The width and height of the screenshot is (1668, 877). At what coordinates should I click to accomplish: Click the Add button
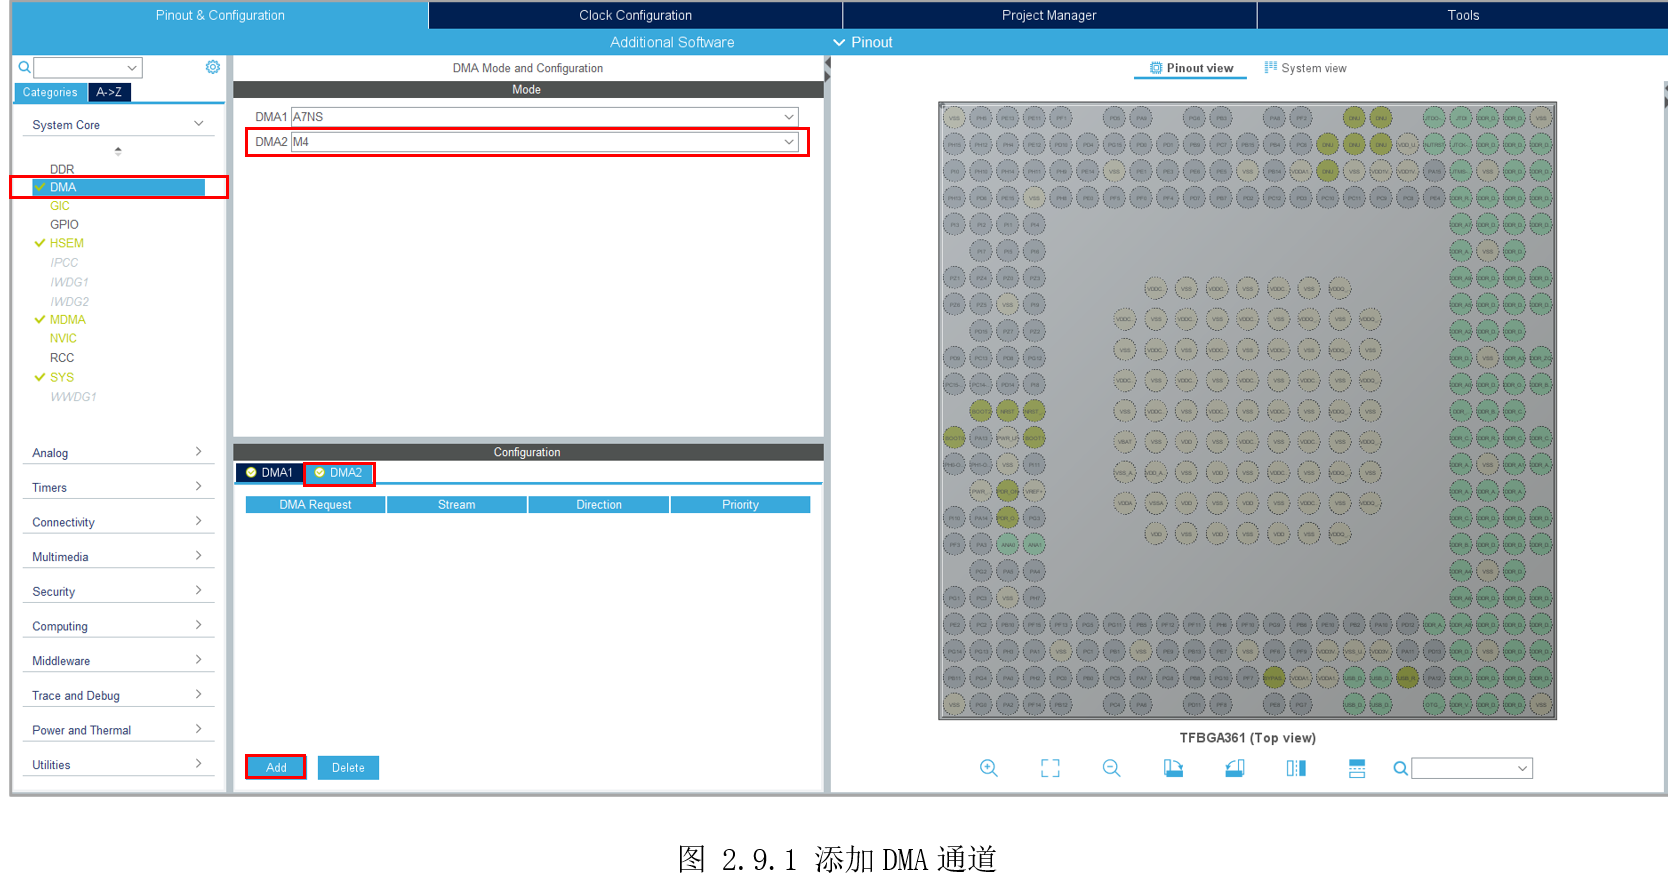(276, 768)
